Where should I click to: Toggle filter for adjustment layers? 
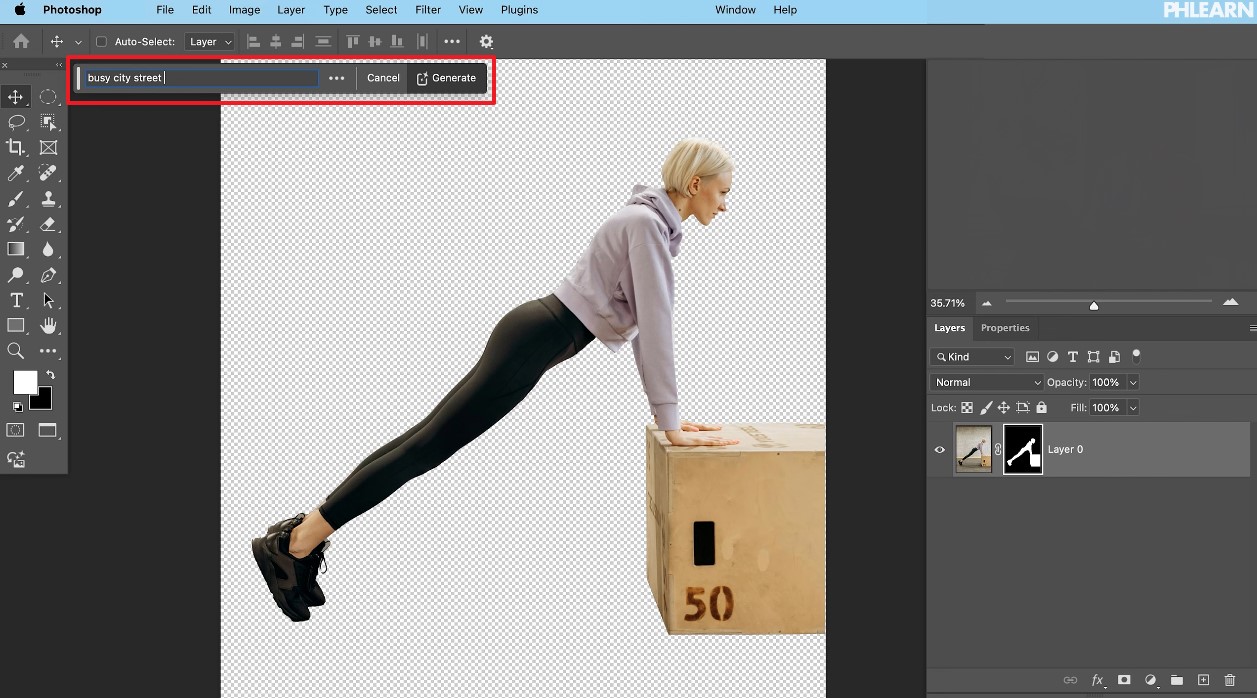coord(1053,357)
